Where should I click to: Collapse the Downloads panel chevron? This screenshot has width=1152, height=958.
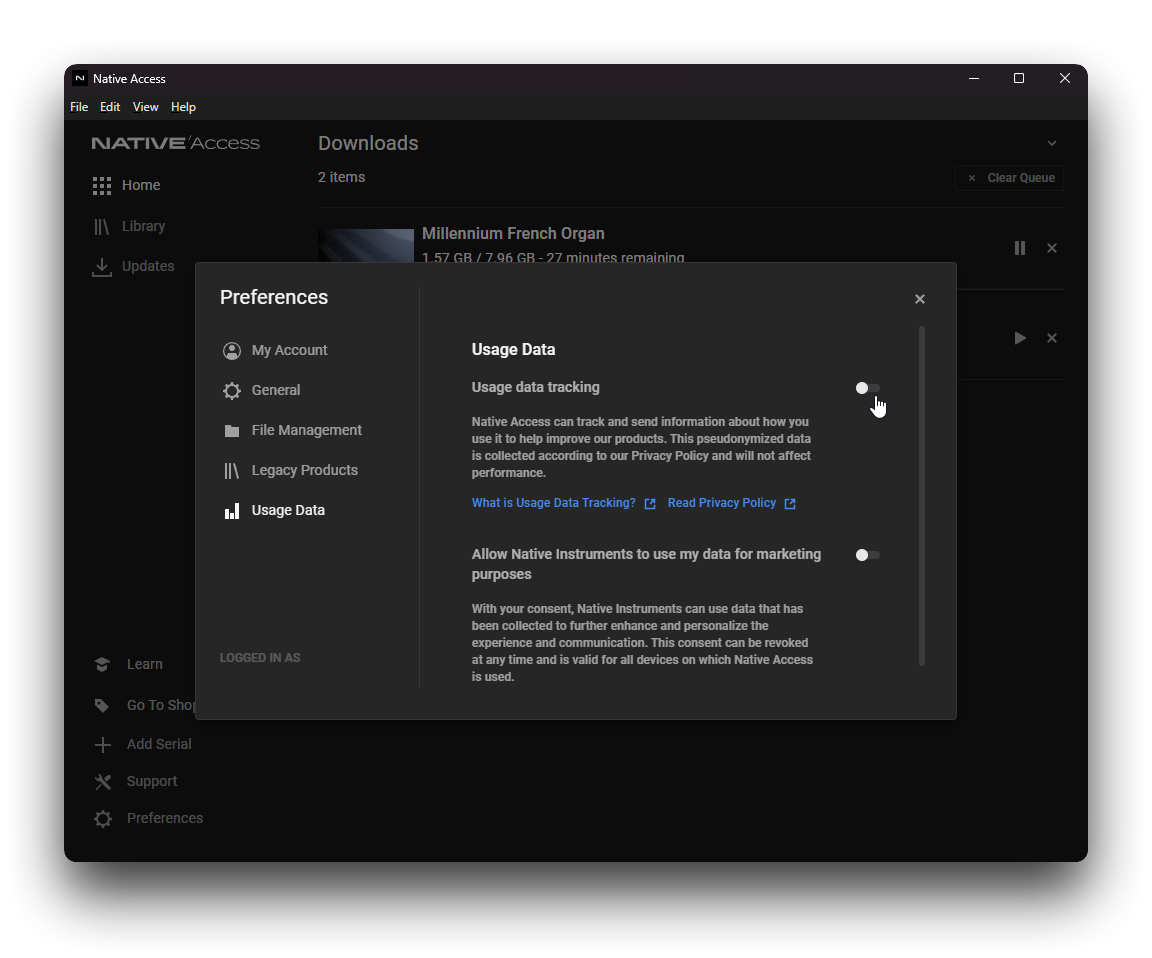(1052, 143)
